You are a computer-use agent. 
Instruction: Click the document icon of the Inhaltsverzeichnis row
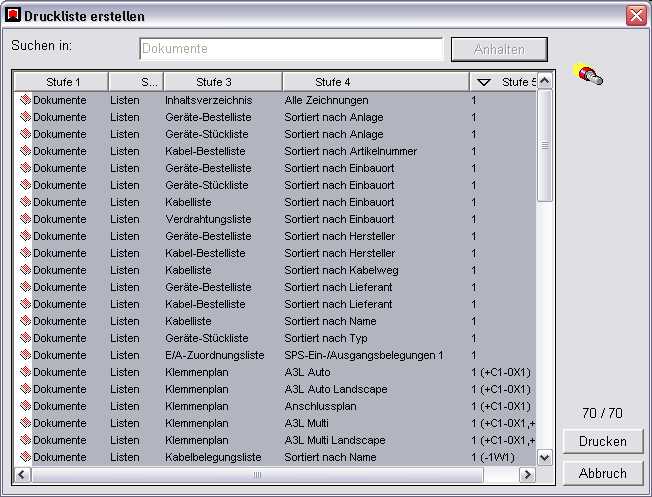(25, 100)
